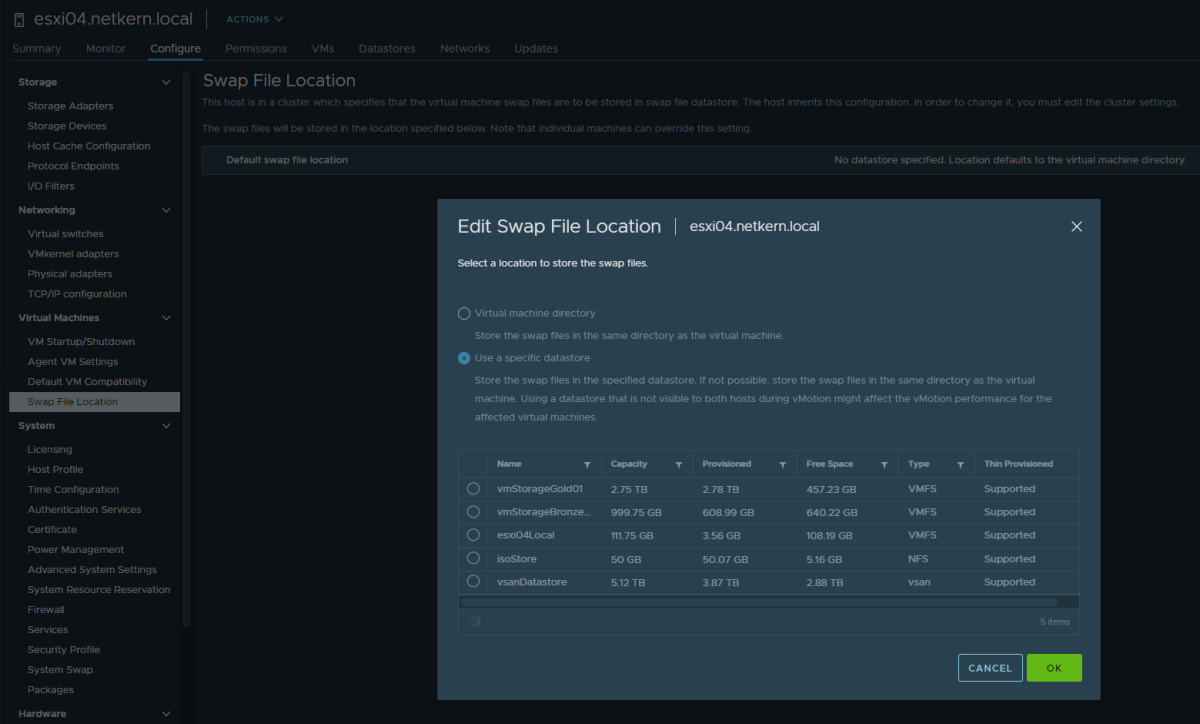Open System Resource Reservation
The image size is (1200, 724).
(x=99, y=590)
